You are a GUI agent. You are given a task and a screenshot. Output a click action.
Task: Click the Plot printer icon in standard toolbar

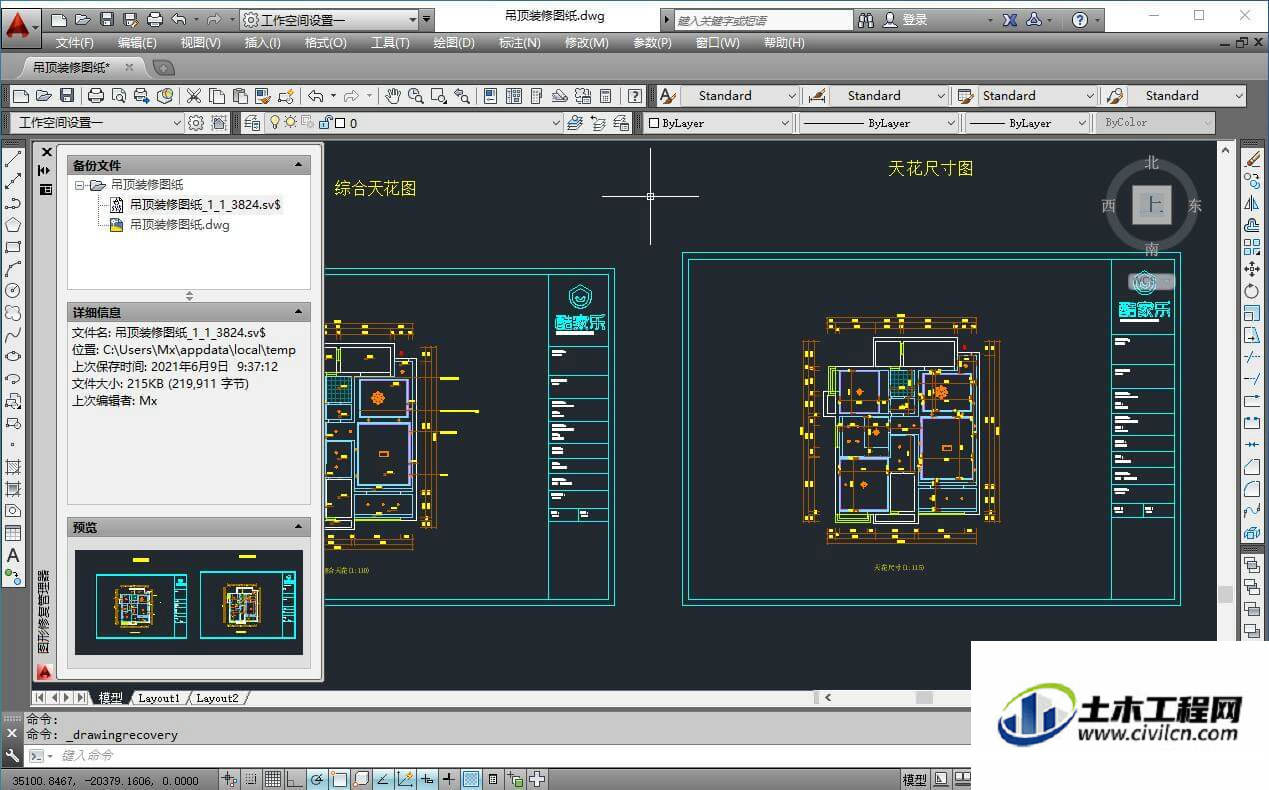[x=96, y=96]
